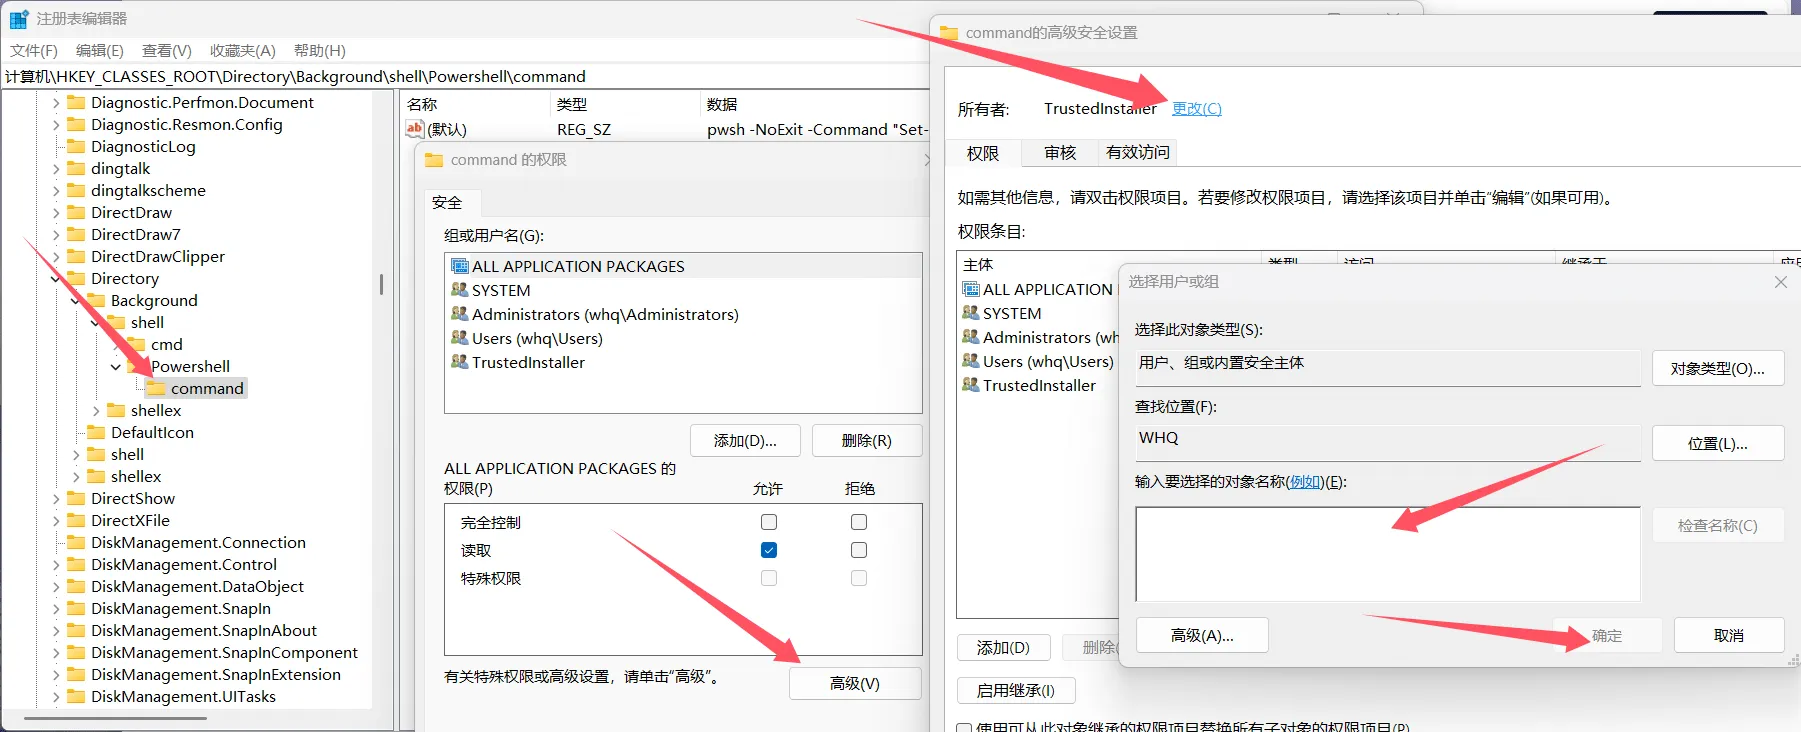Select ALL APPLICATION PACKAGES icon in command permissions
Viewport: 1801px width, 732px height.
[x=460, y=266]
